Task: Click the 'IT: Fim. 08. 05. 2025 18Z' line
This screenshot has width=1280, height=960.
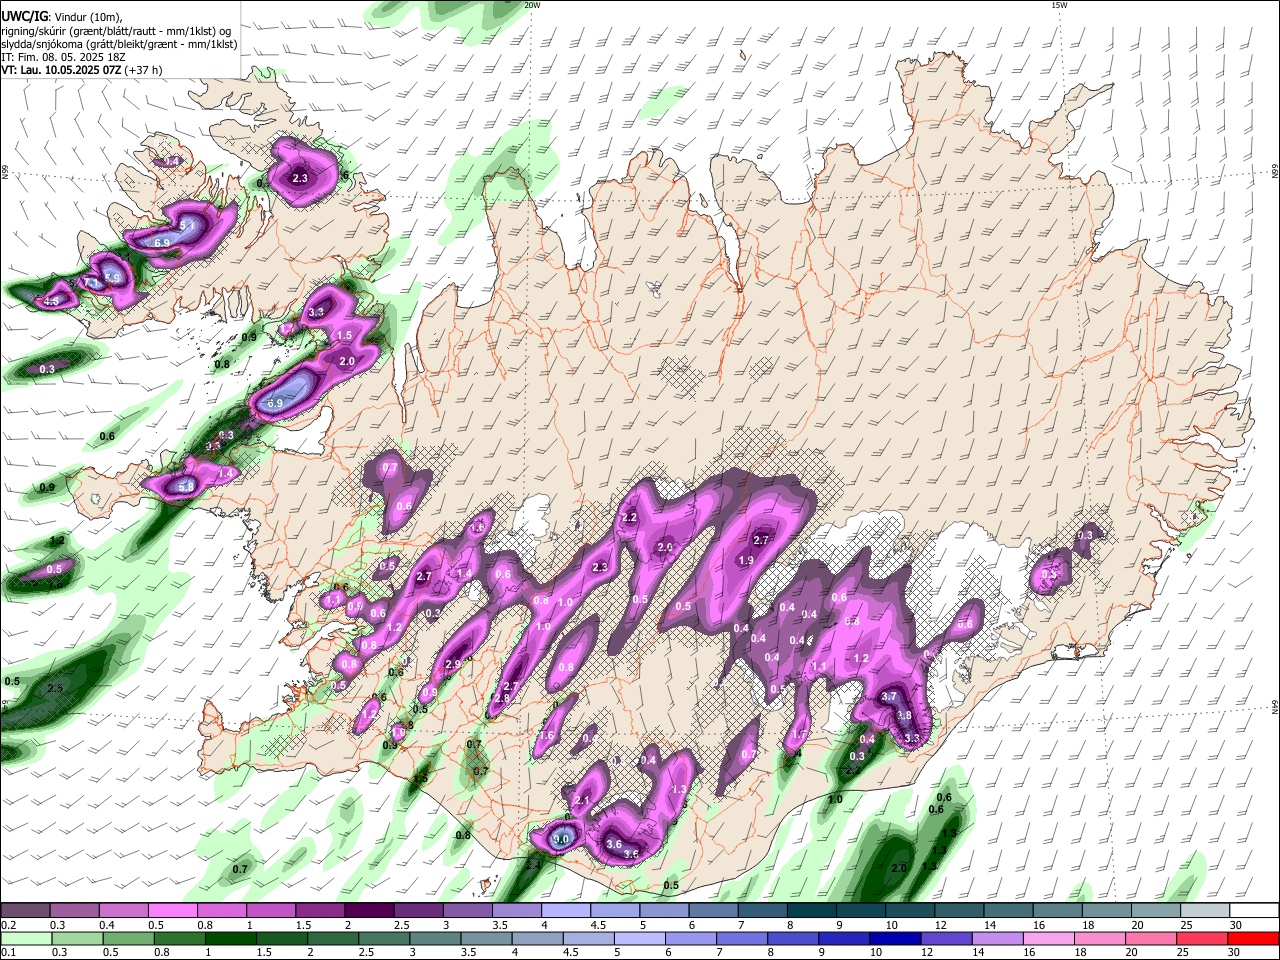Action: point(63,57)
